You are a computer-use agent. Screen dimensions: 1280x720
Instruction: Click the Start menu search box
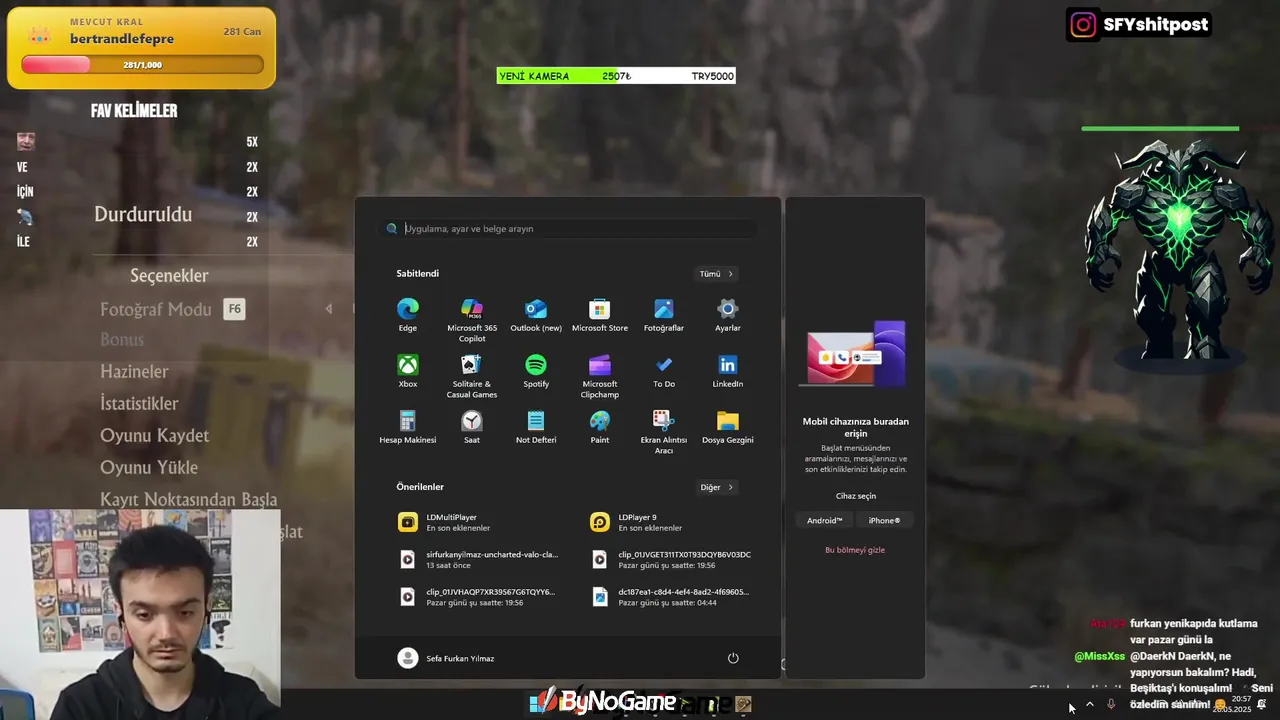click(x=568, y=229)
